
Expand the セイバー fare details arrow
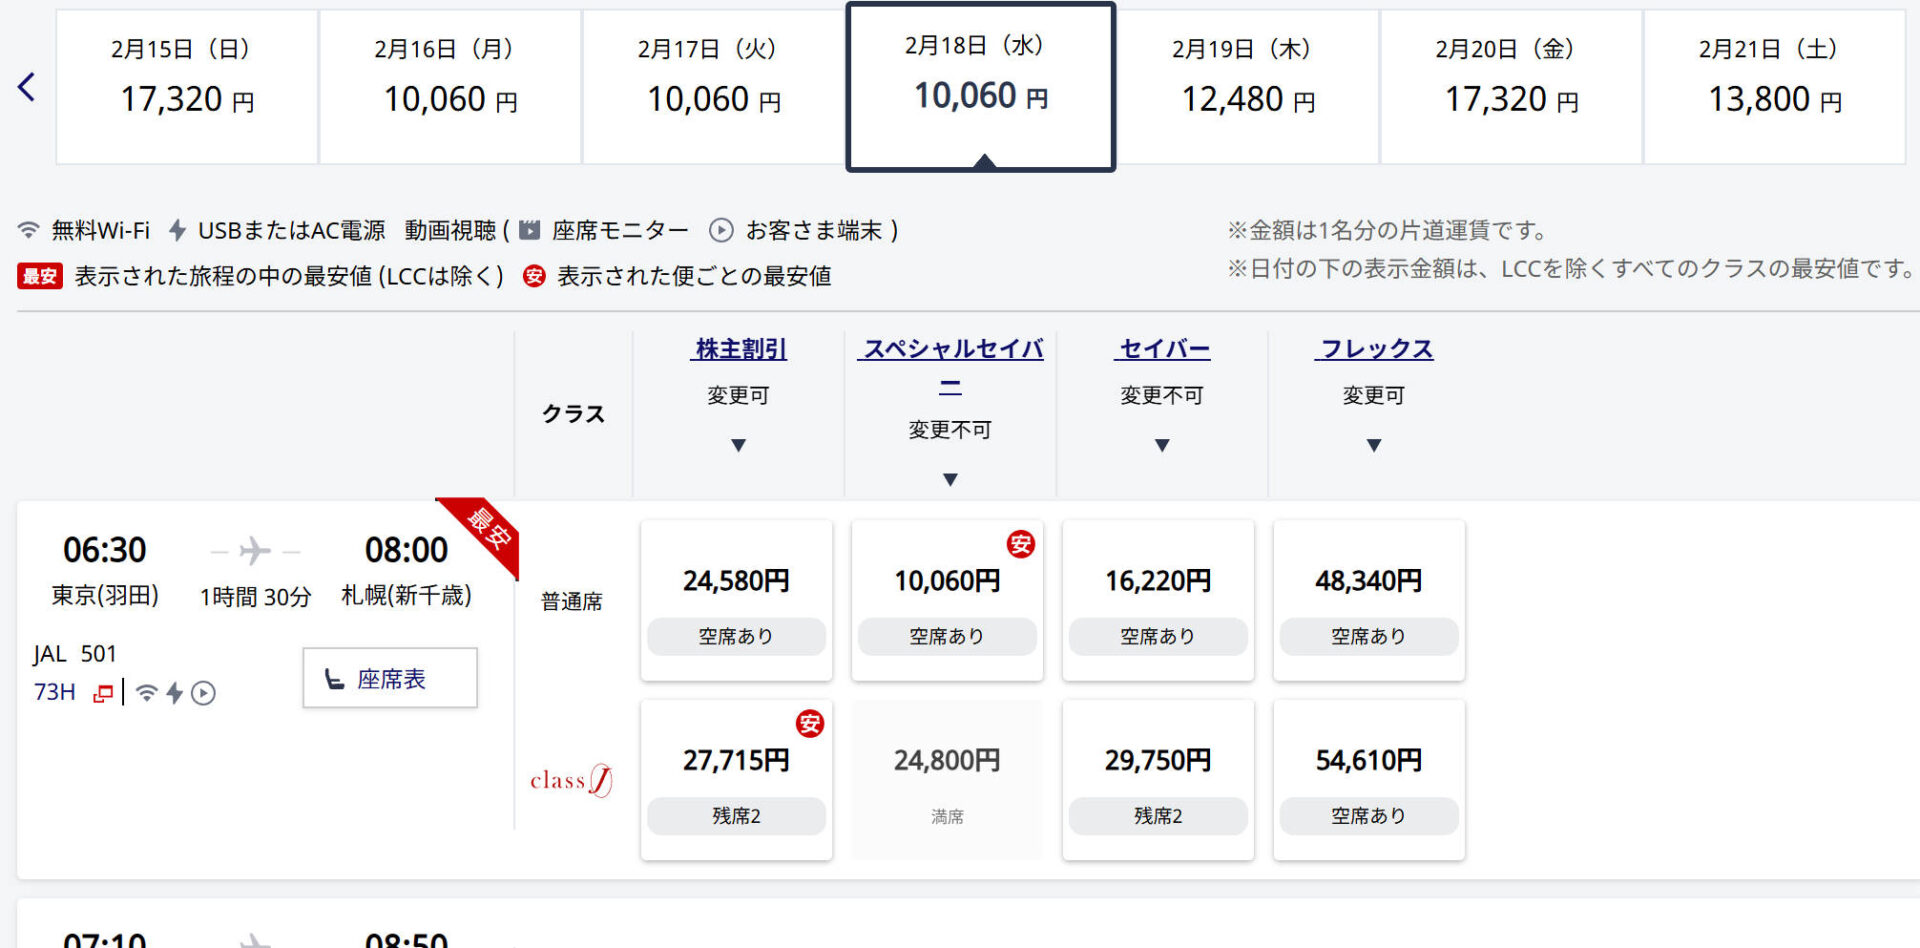point(1161,445)
